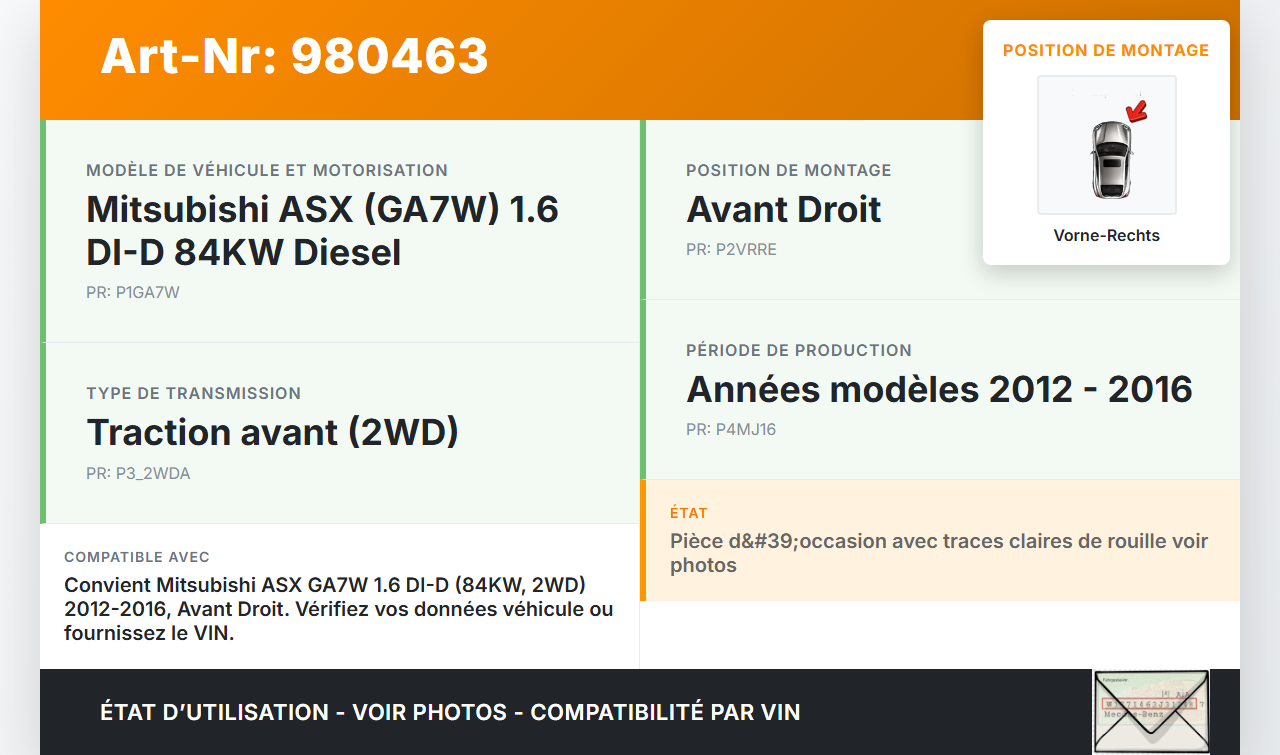
Task: Click the PR: P4MJ16 code
Action: click(731, 430)
